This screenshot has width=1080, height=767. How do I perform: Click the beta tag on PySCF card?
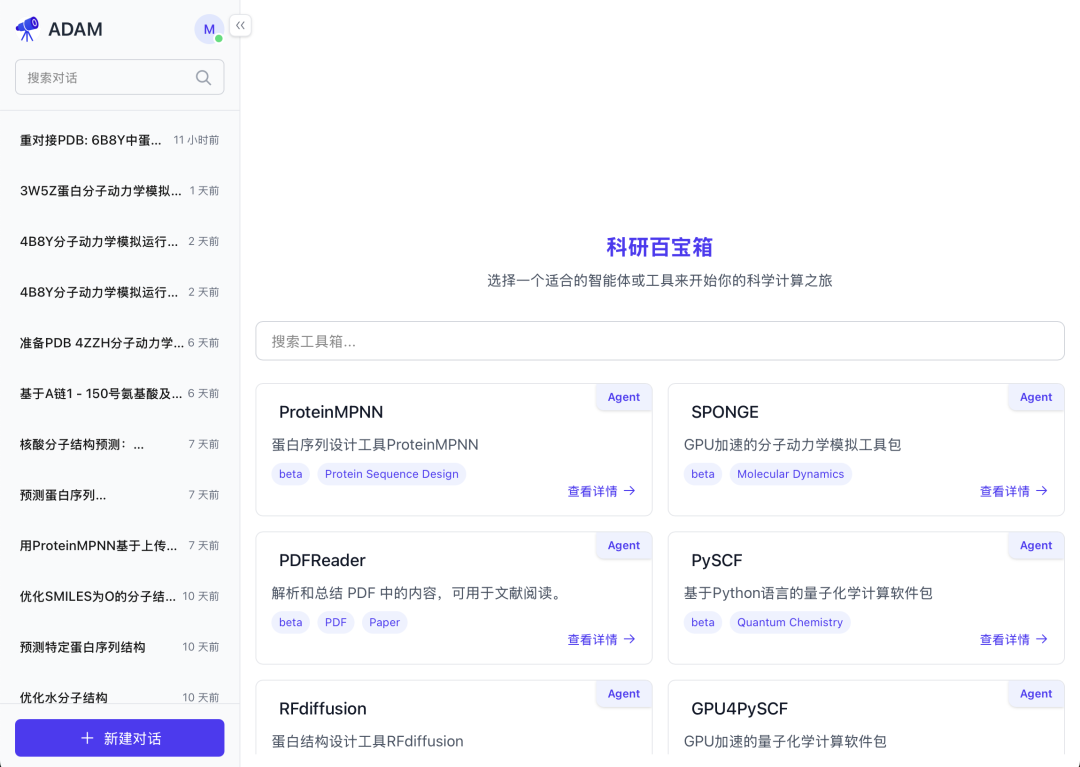703,622
